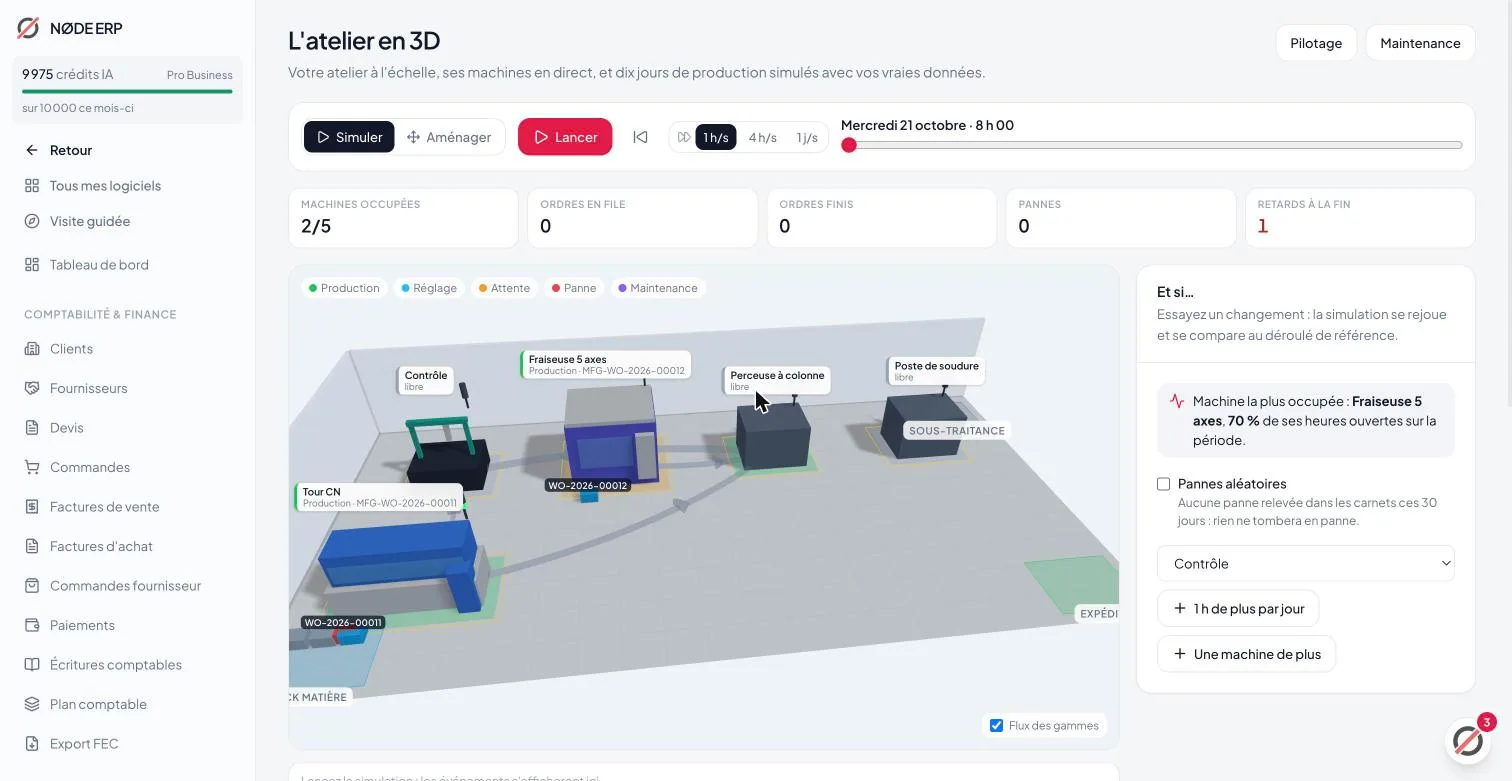1512x781 pixels.
Task: Click the Commandes cart icon
Action: (x=32, y=467)
